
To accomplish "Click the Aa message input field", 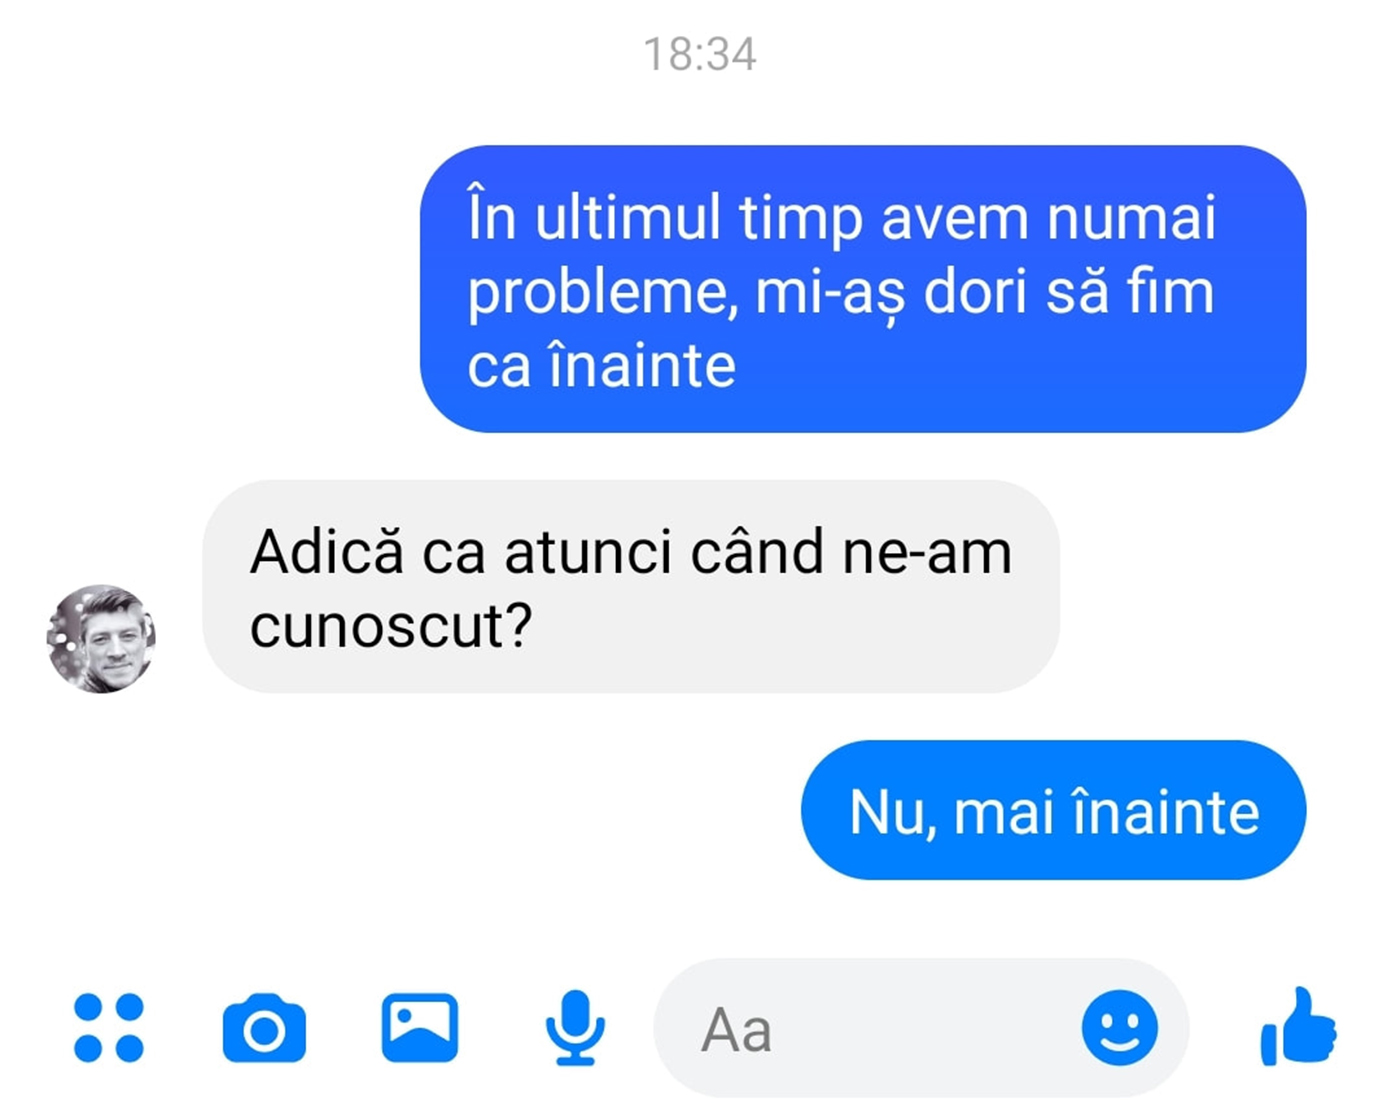I will pyautogui.click(x=921, y=1028).
